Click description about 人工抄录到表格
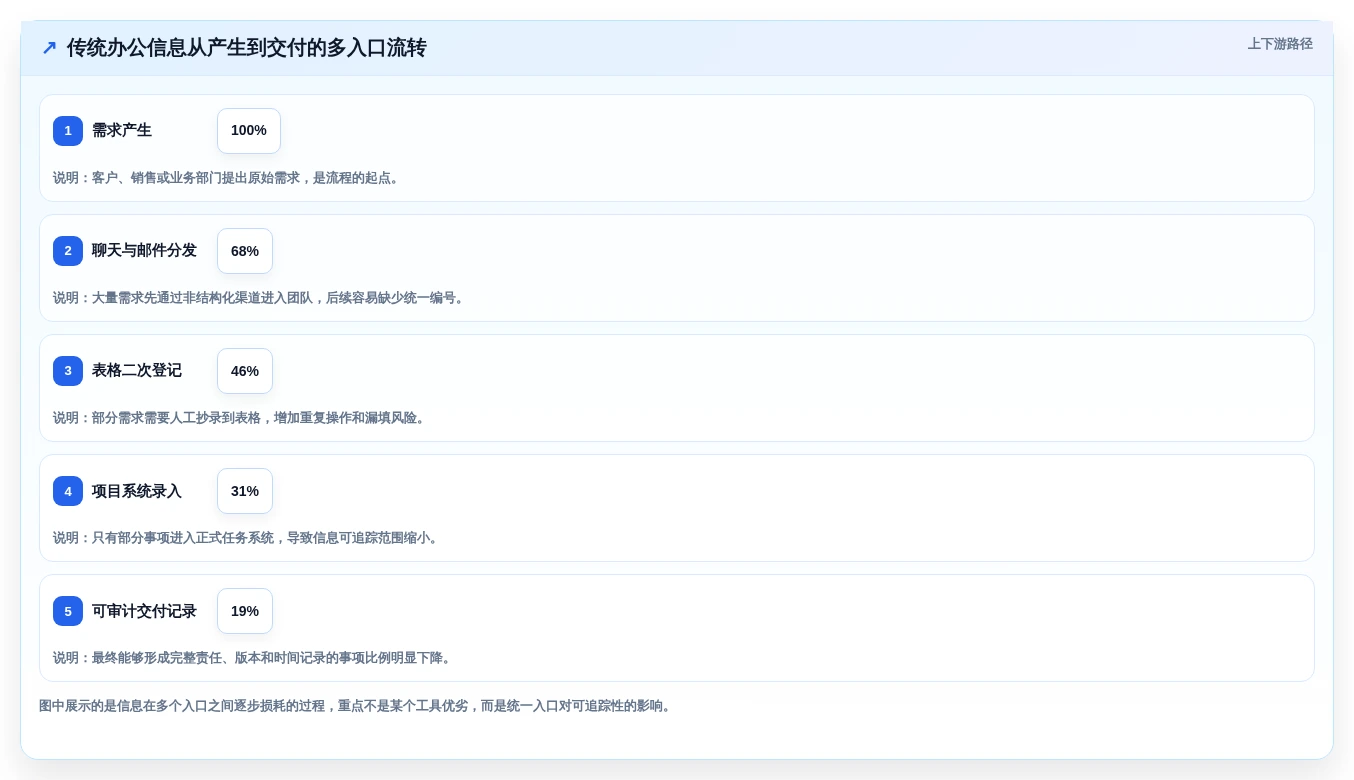 [x=241, y=418]
